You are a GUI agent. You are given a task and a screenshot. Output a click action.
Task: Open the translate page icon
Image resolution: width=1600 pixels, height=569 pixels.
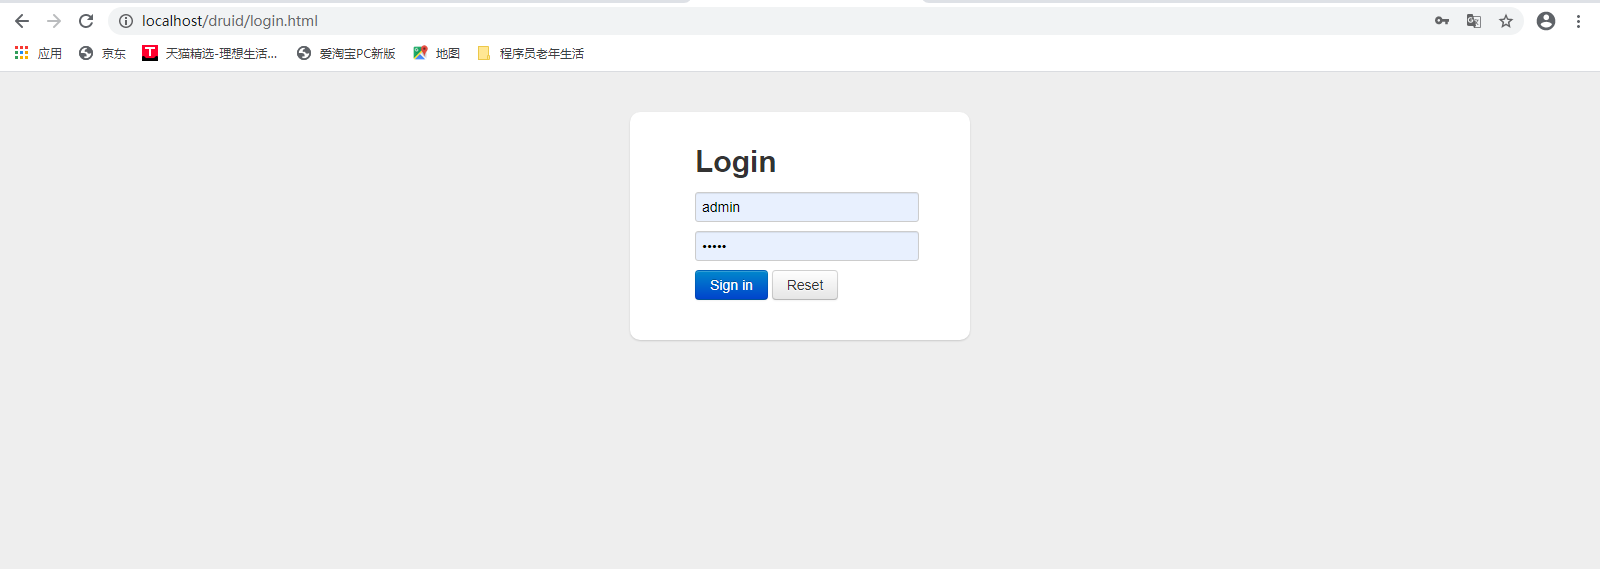pos(1474,21)
